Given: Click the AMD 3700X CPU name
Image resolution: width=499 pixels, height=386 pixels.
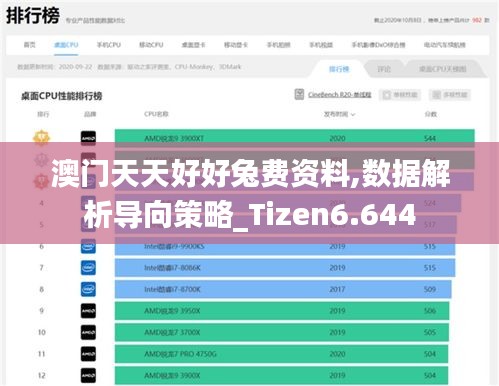Looking at the screenshot, I should point(172,333).
